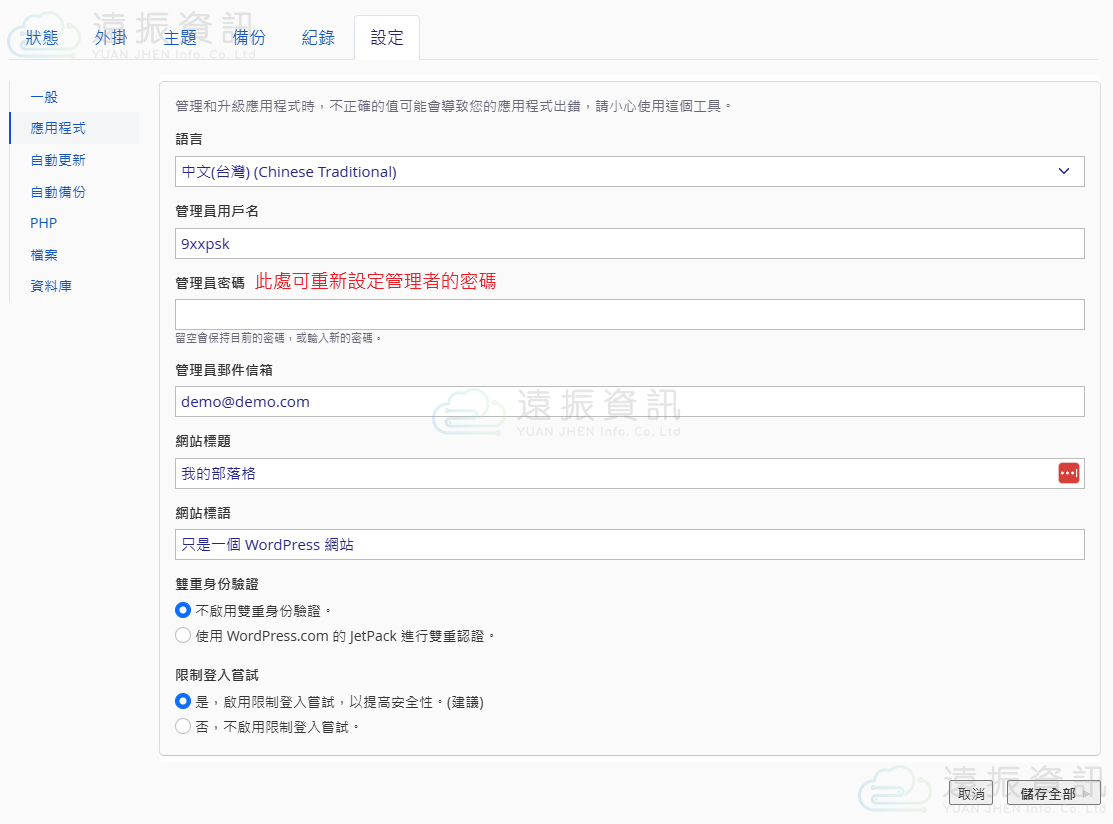Image resolution: width=1113 pixels, height=824 pixels.
Task: Click into the 管理員密碼 password field
Action: point(629,315)
